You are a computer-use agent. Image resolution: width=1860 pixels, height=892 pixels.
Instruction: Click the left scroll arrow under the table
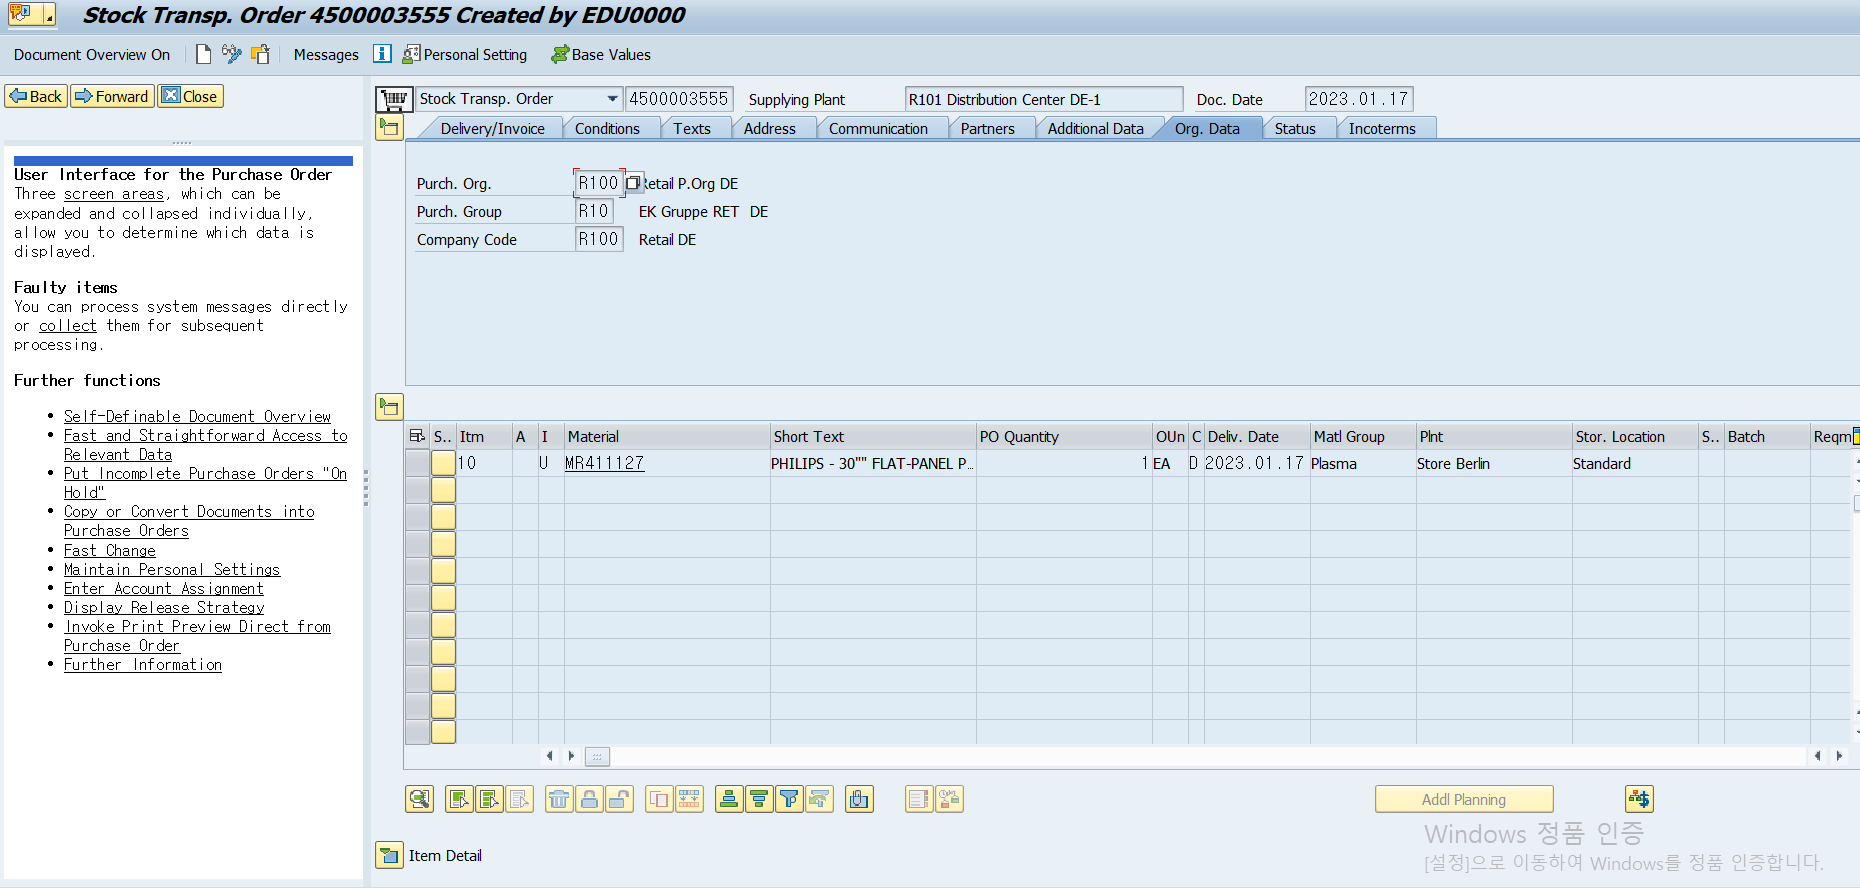[x=549, y=756]
